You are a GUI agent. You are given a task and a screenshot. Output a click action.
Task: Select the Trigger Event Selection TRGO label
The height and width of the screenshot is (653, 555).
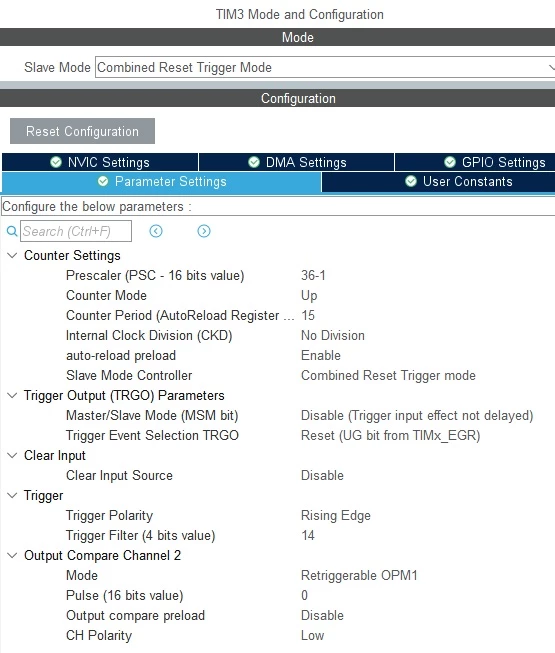tap(152, 435)
